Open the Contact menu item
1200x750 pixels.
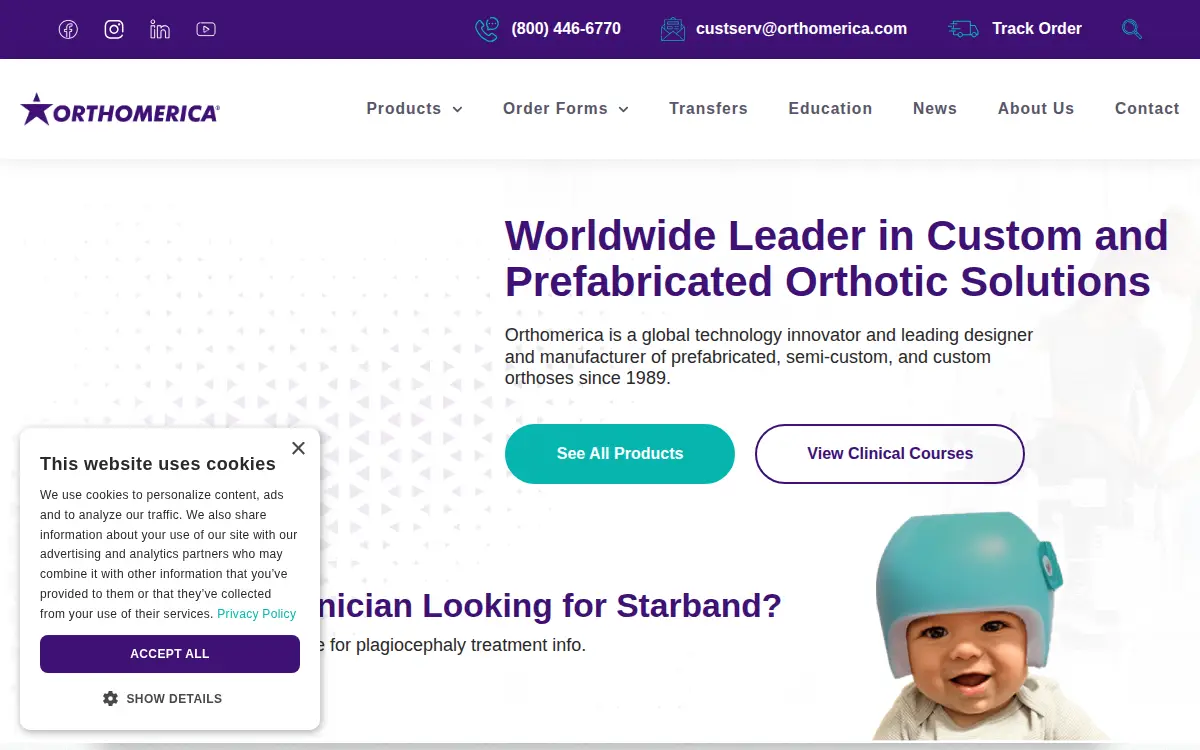click(1147, 108)
